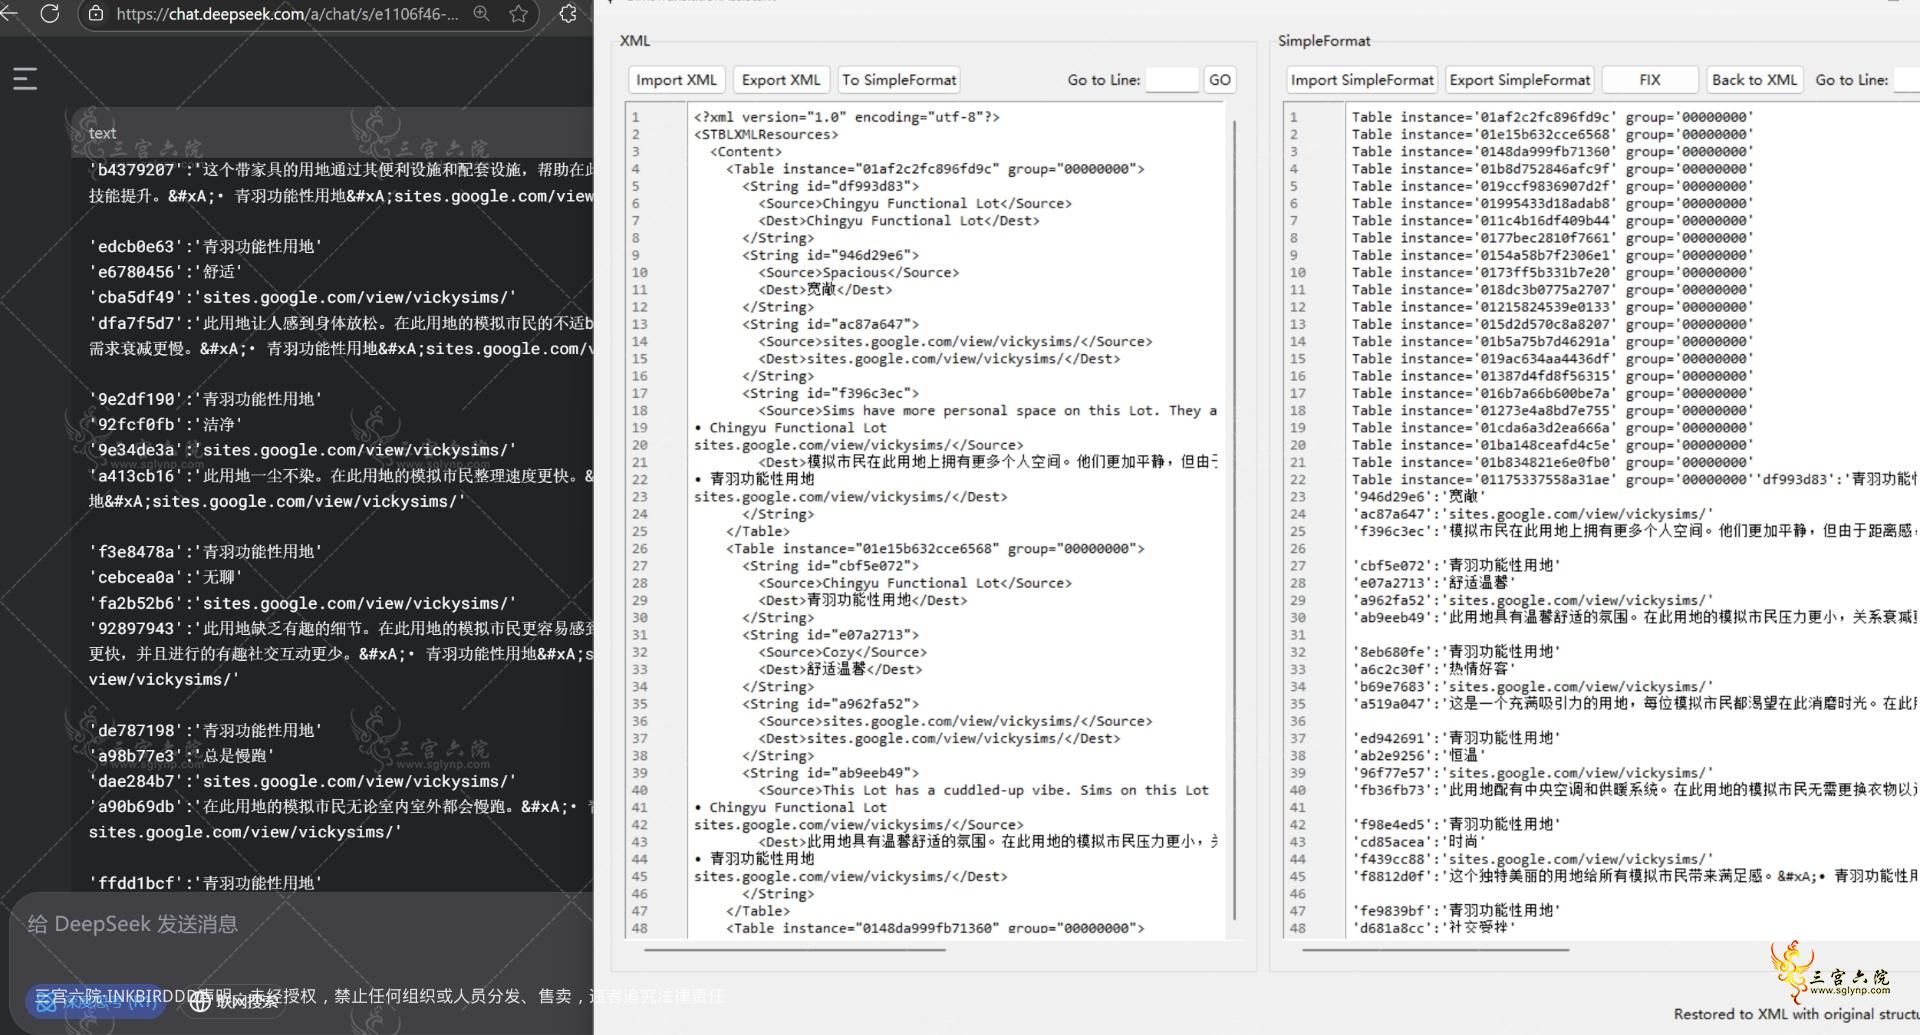Click Export SimpleFormat button

1520,80
